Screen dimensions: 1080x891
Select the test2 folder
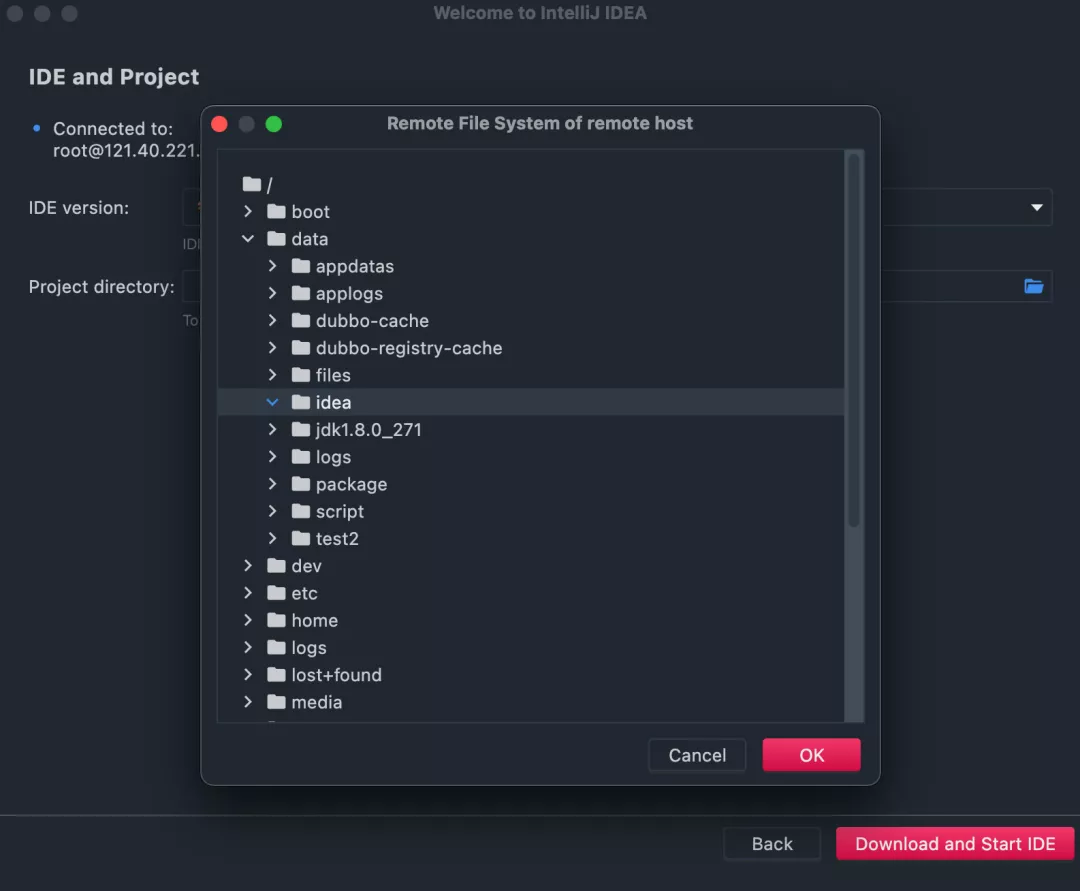coord(337,539)
